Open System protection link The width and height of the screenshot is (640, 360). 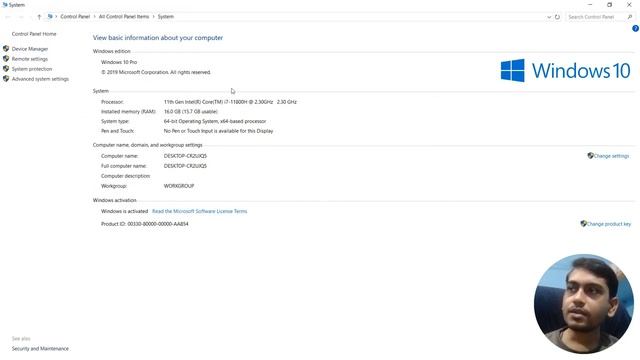[32, 69]
